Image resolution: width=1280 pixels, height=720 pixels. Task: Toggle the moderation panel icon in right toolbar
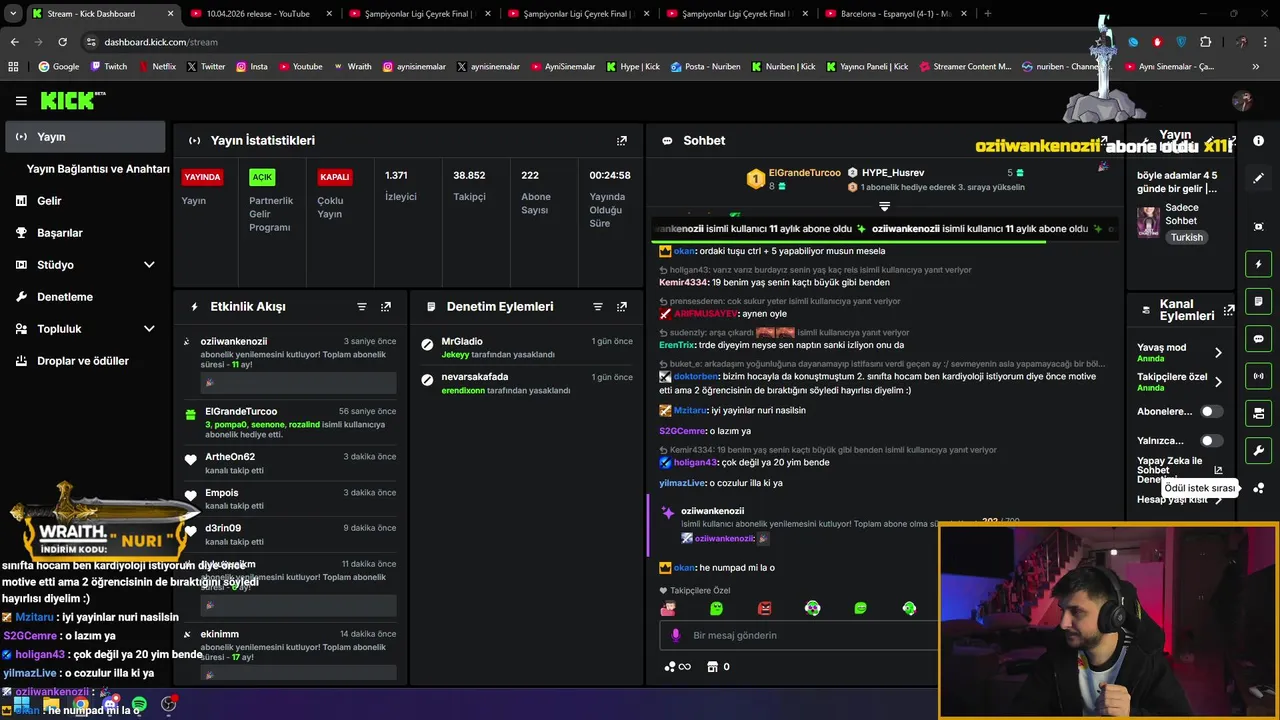coord(1259,413)
